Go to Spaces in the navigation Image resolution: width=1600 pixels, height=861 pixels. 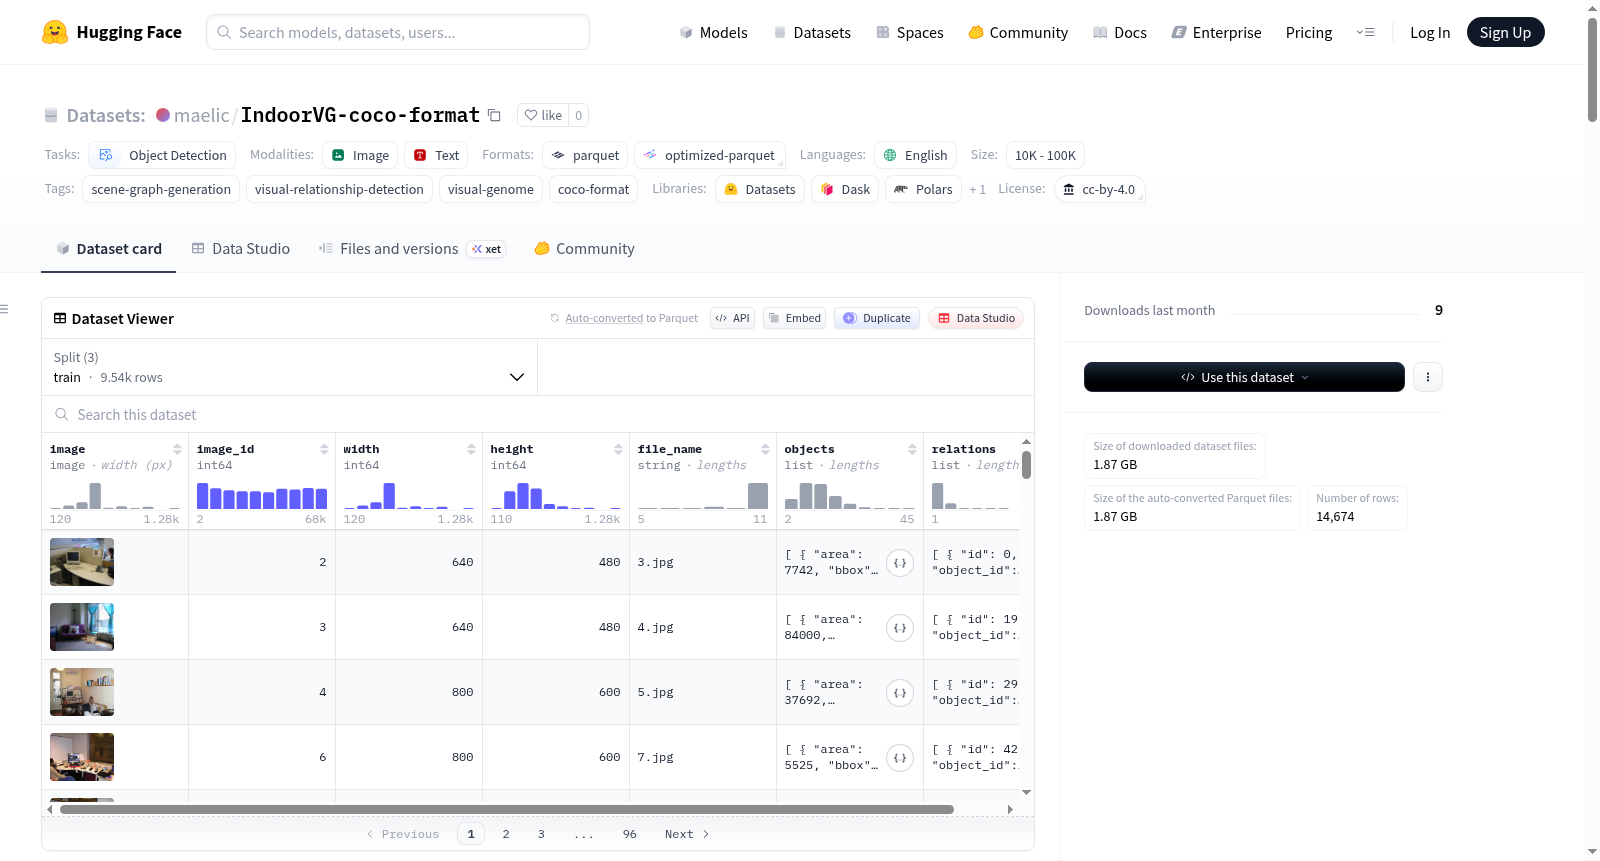coord(910,32)
